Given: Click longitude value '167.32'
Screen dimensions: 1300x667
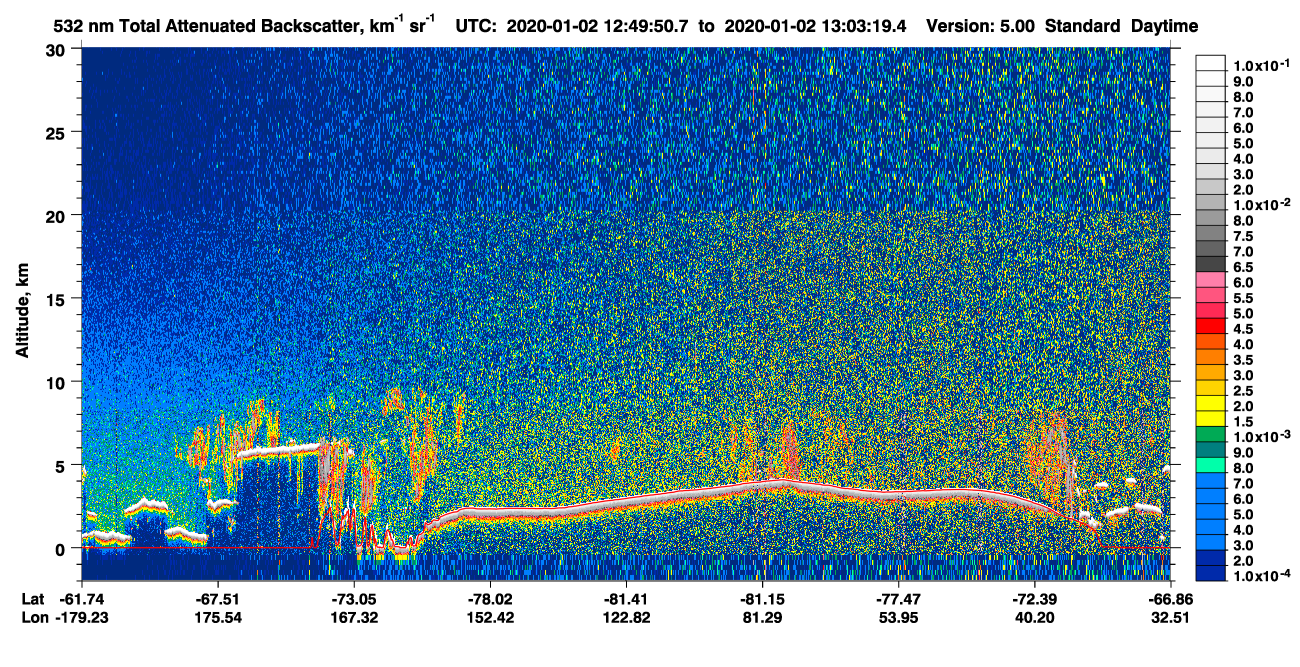Looking at the screenshot, I should [354, 618].
